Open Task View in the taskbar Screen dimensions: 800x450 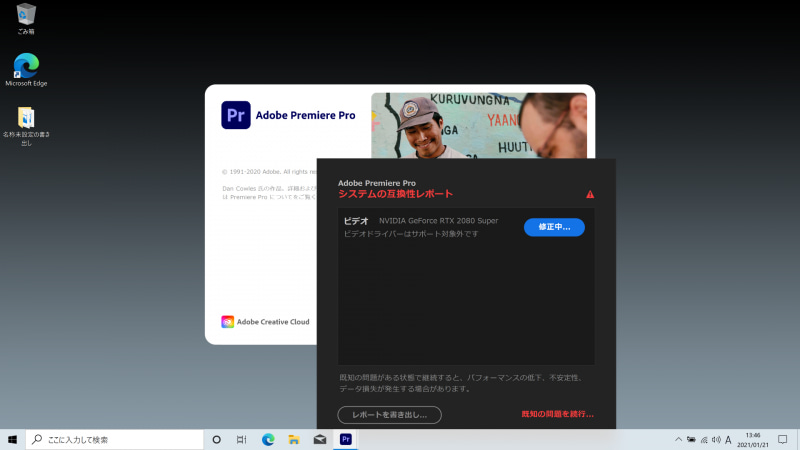(242, 439)
